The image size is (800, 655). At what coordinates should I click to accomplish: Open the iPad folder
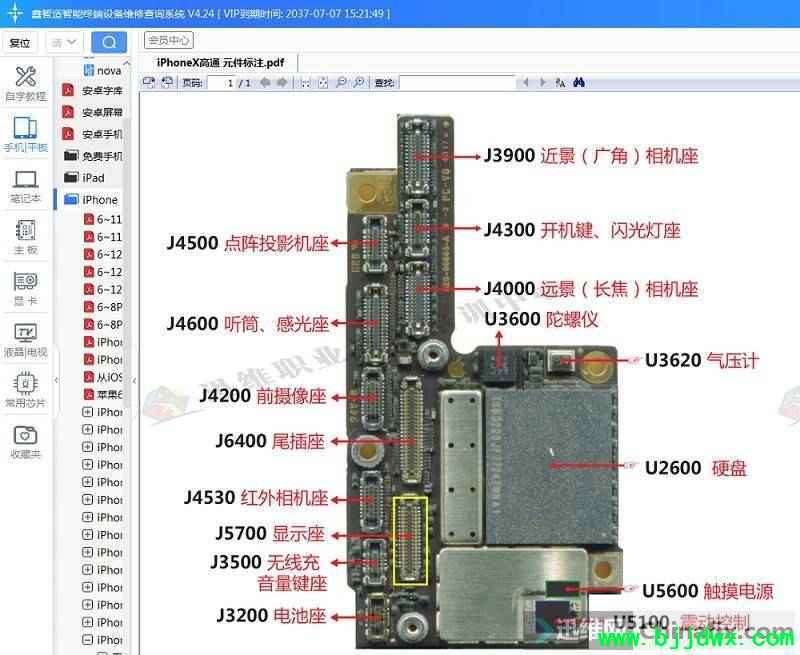84,178
